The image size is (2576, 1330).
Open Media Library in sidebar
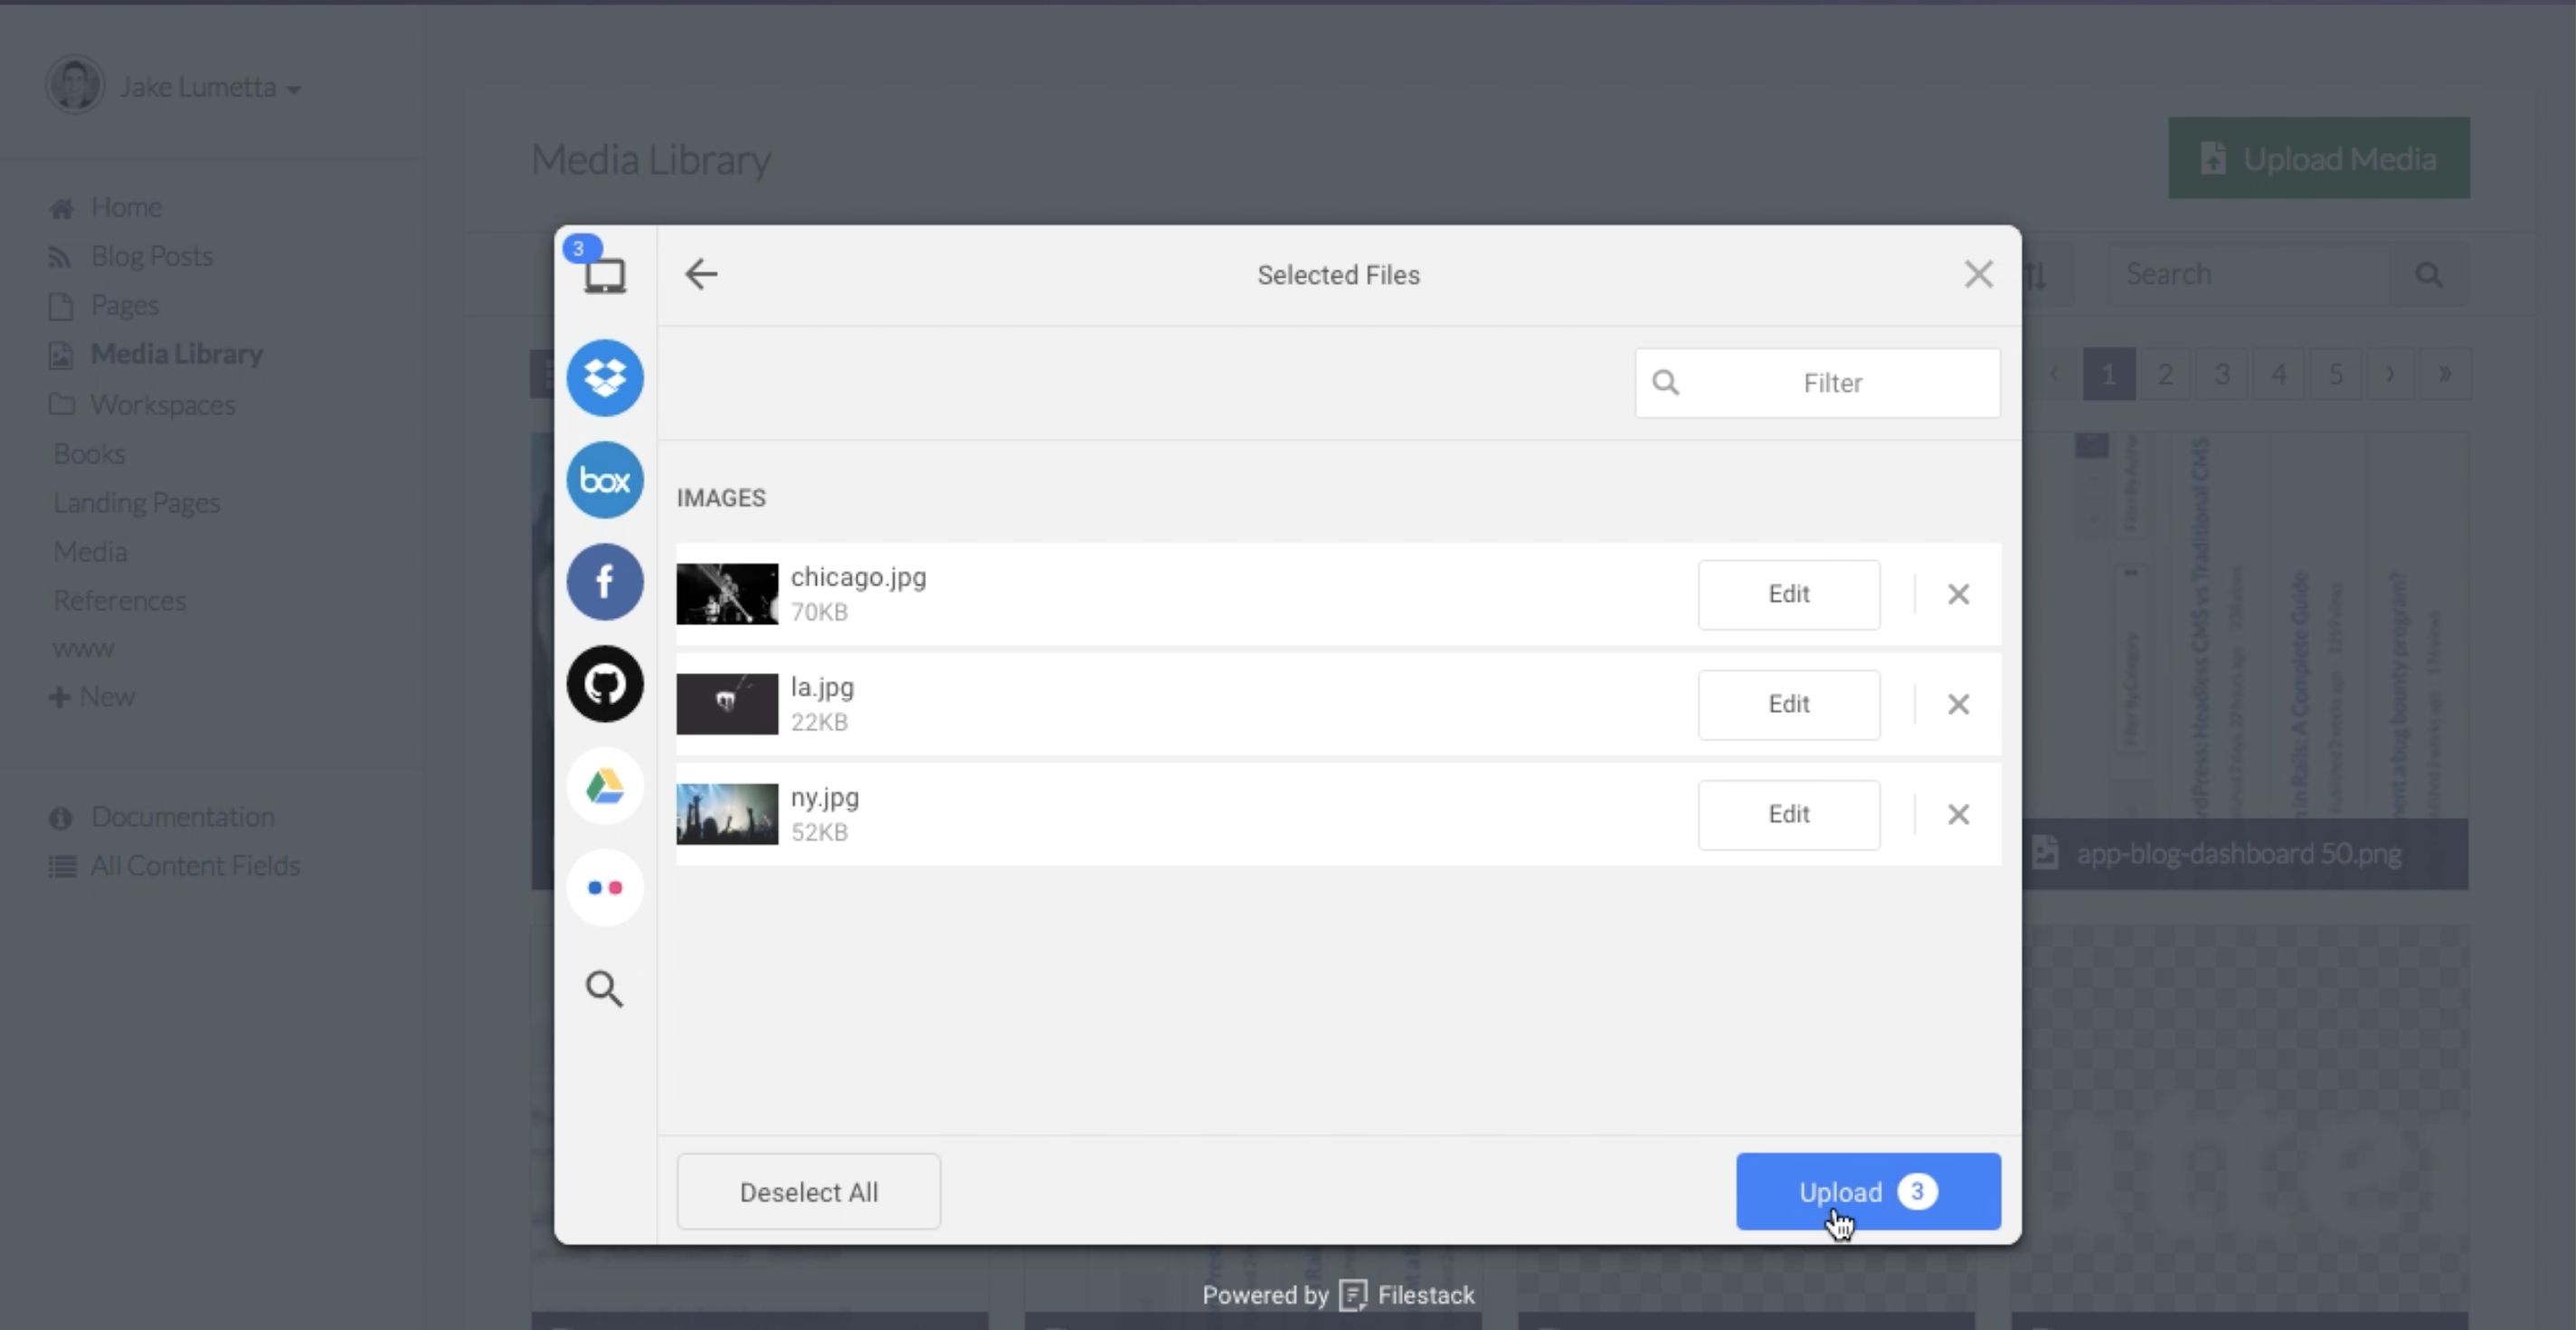[x=176, y=354]
